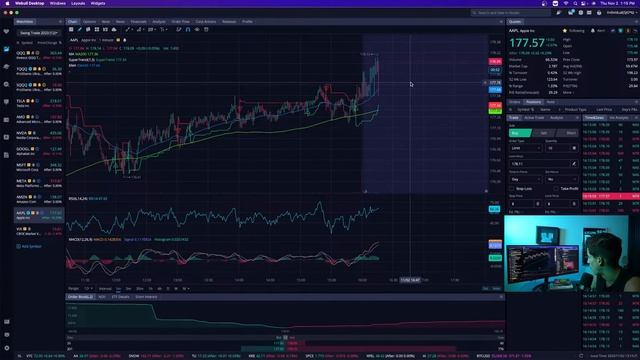Click the cloud icon in chart toolbar
The width and height of the screenshot is (640, 360).
(x=114, y=29)
